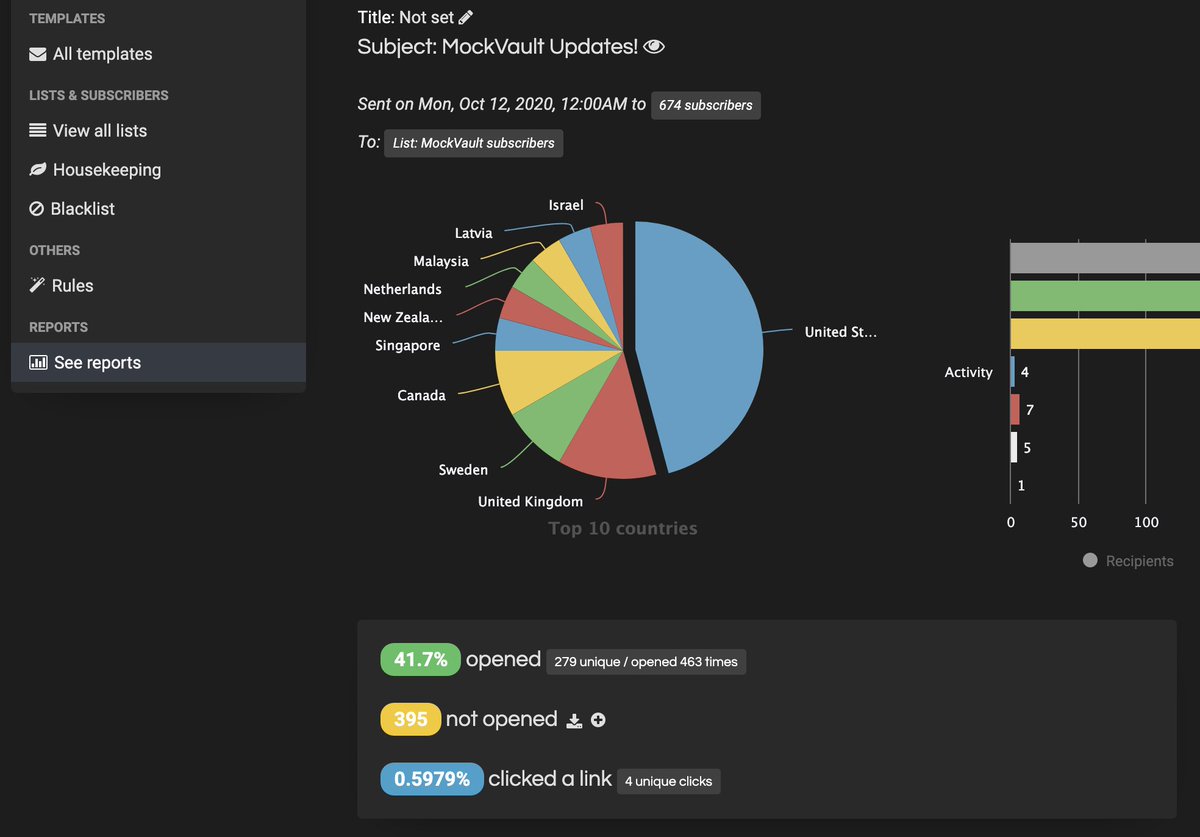Click the pencil icon next to Title
This screenshot has width=1200, height=837.
[466, 17]
